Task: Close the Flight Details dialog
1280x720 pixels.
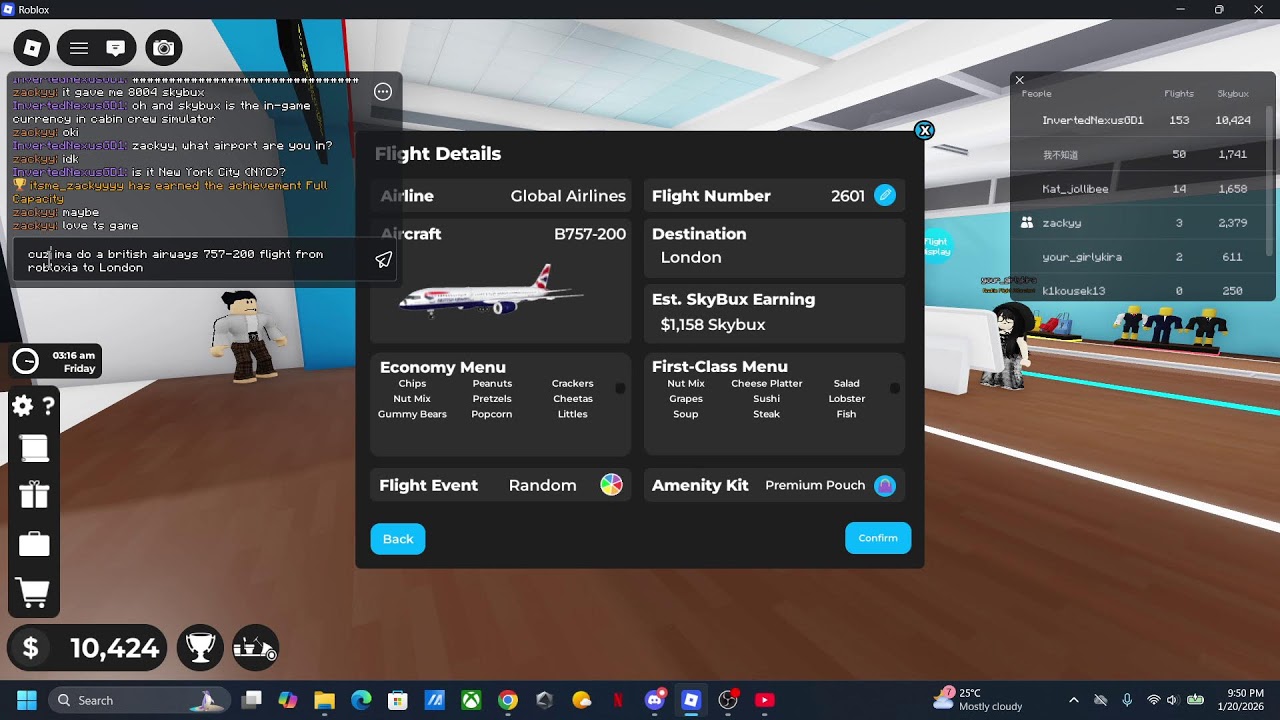Action: [x=924, y=130]
